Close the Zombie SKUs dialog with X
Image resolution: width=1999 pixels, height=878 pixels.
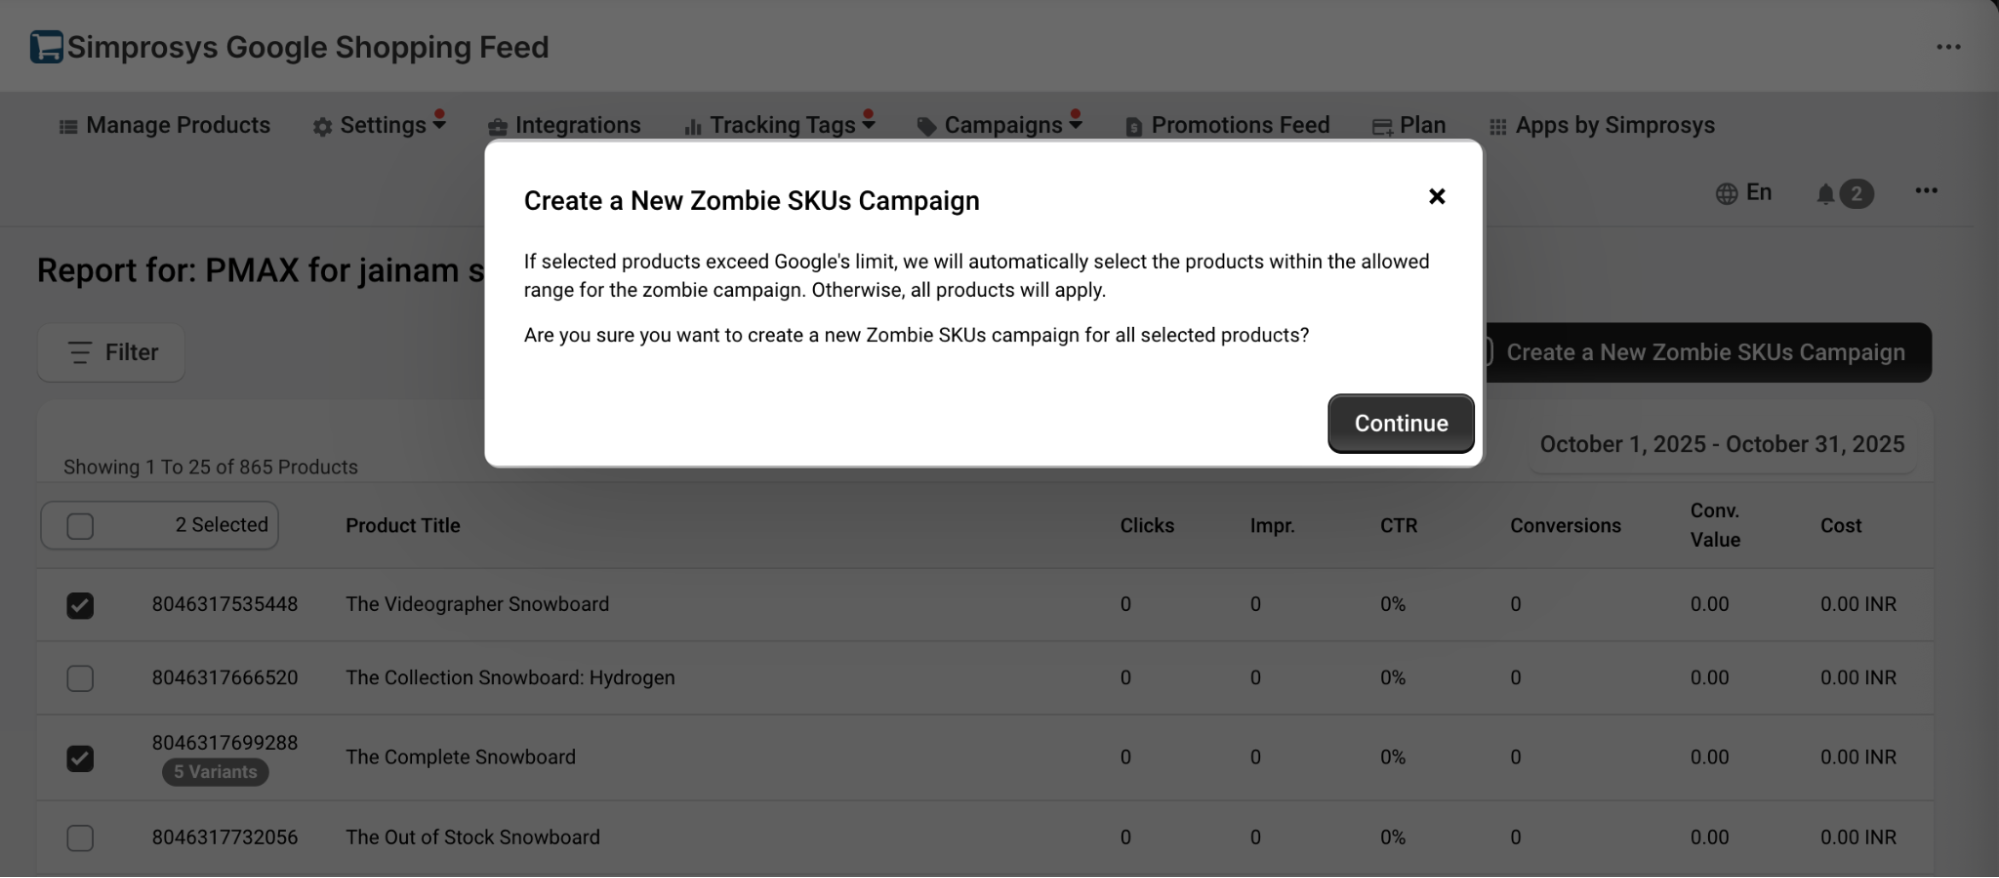(x=1437, y=197)
